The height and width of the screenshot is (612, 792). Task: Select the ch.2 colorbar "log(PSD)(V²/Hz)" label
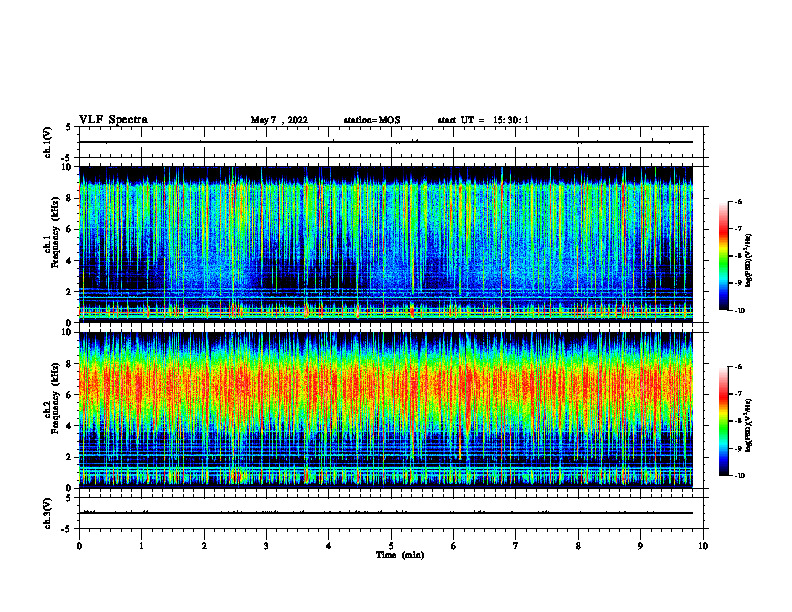[x=750, y=425]
